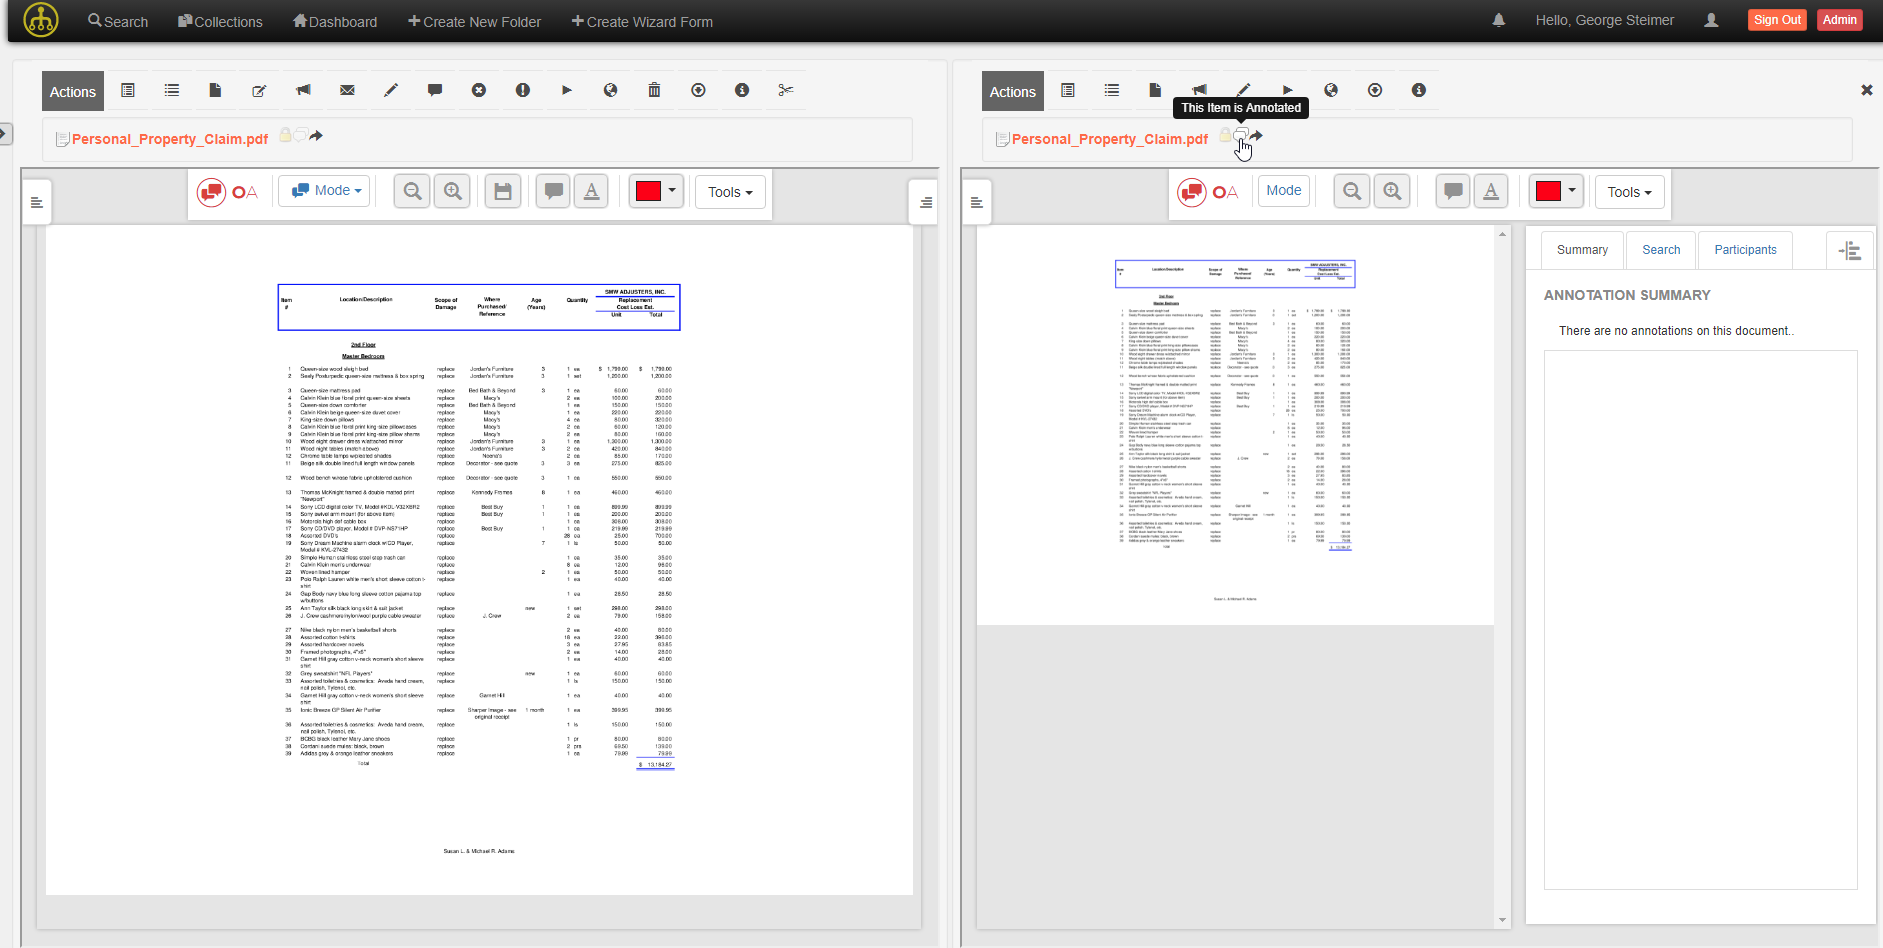1883x948 pixels.
Task: Click the scissors icon in the Actions toolbar
Action: (786, 90)
